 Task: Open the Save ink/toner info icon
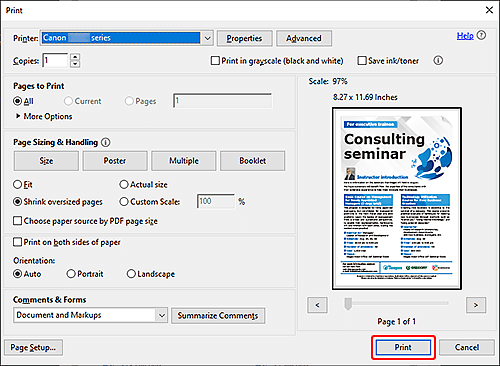click(x=438, y=61)
